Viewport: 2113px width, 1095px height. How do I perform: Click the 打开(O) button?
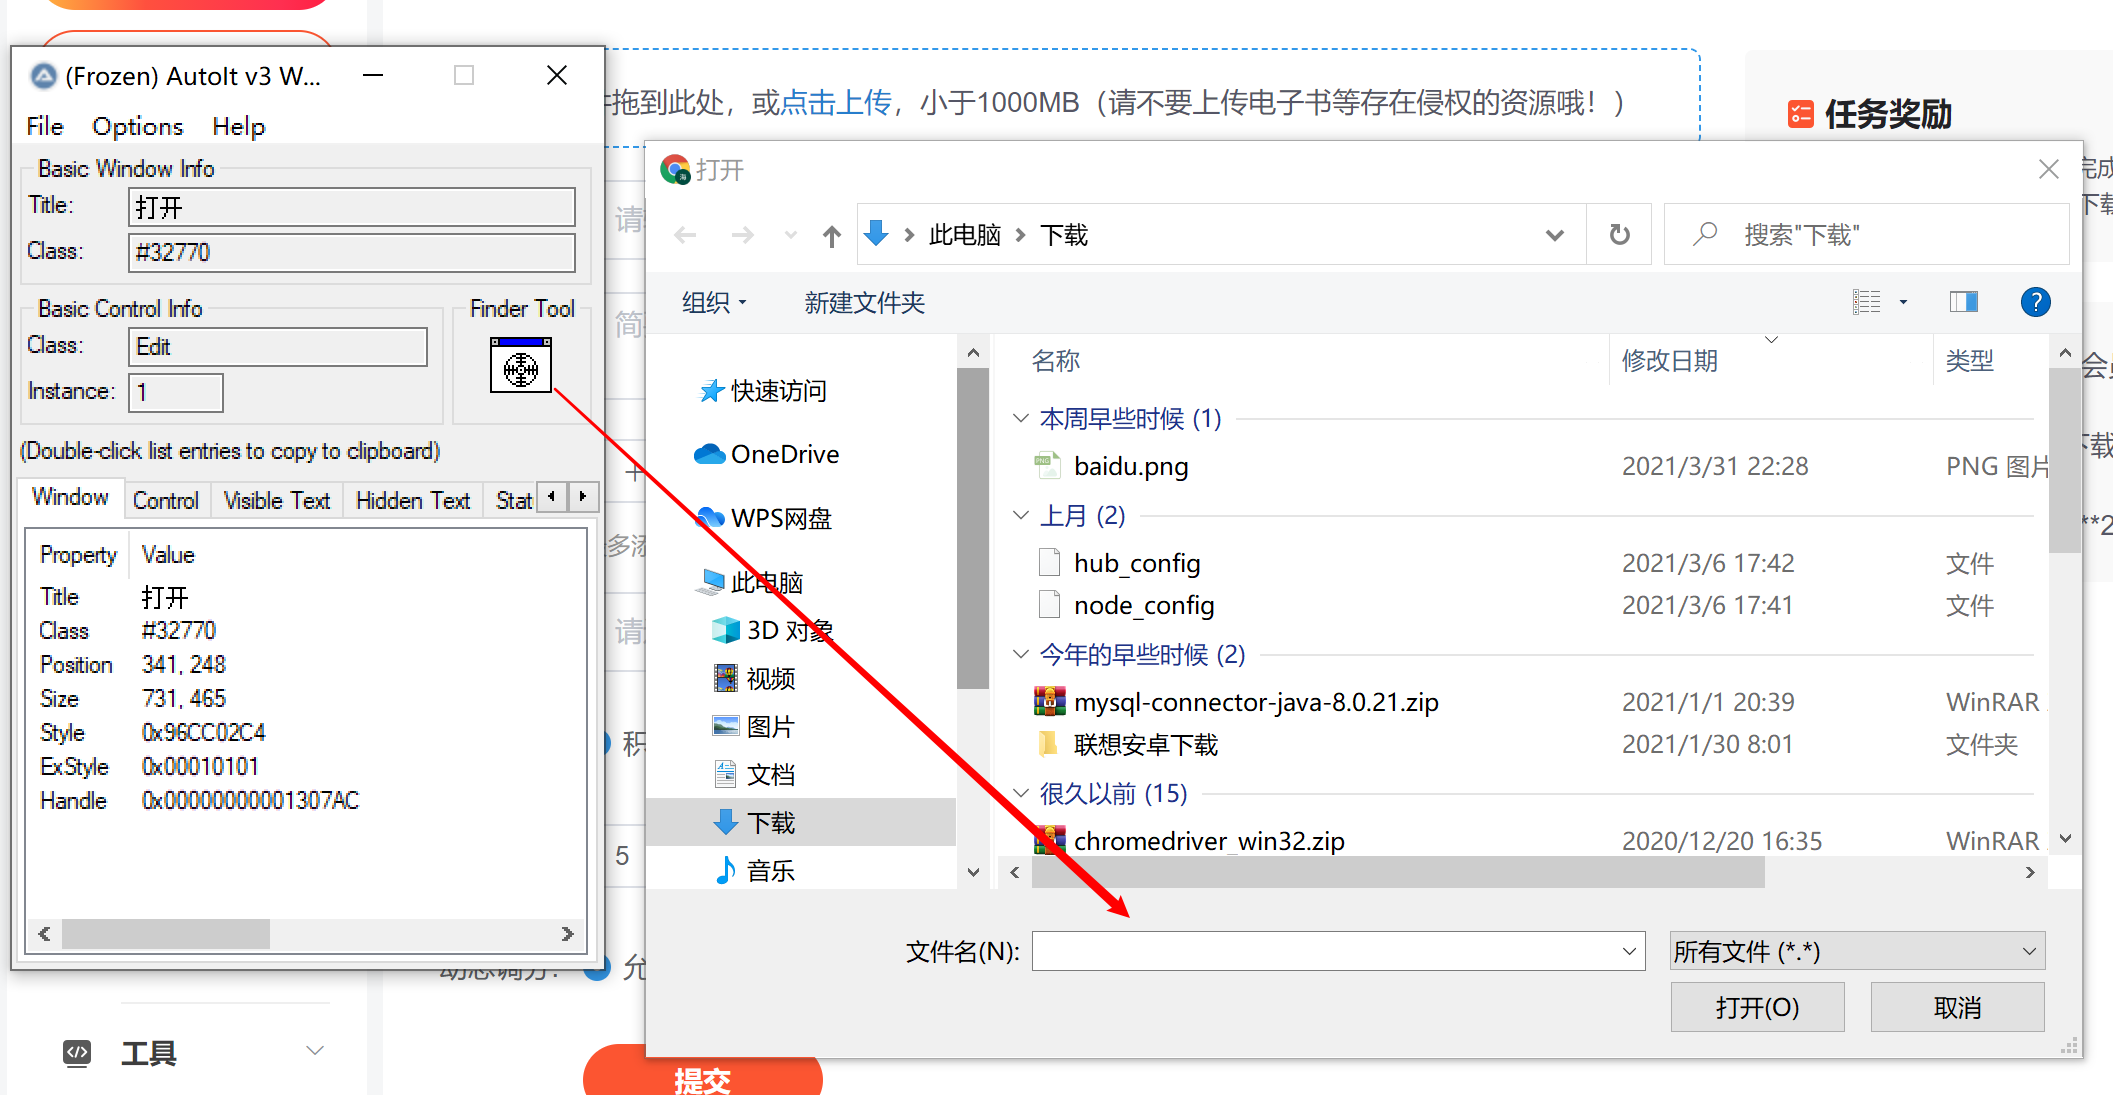coord(1756,1007)
